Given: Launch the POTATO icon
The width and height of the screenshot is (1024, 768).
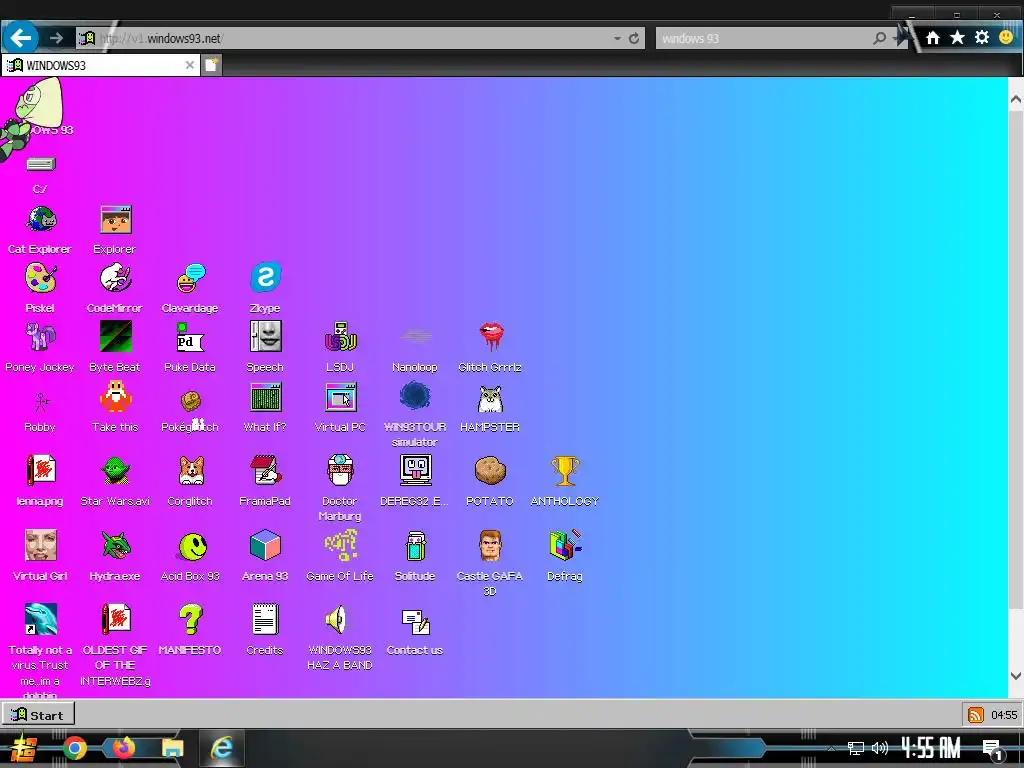Looking at the screenshot, I should (490, 470).
